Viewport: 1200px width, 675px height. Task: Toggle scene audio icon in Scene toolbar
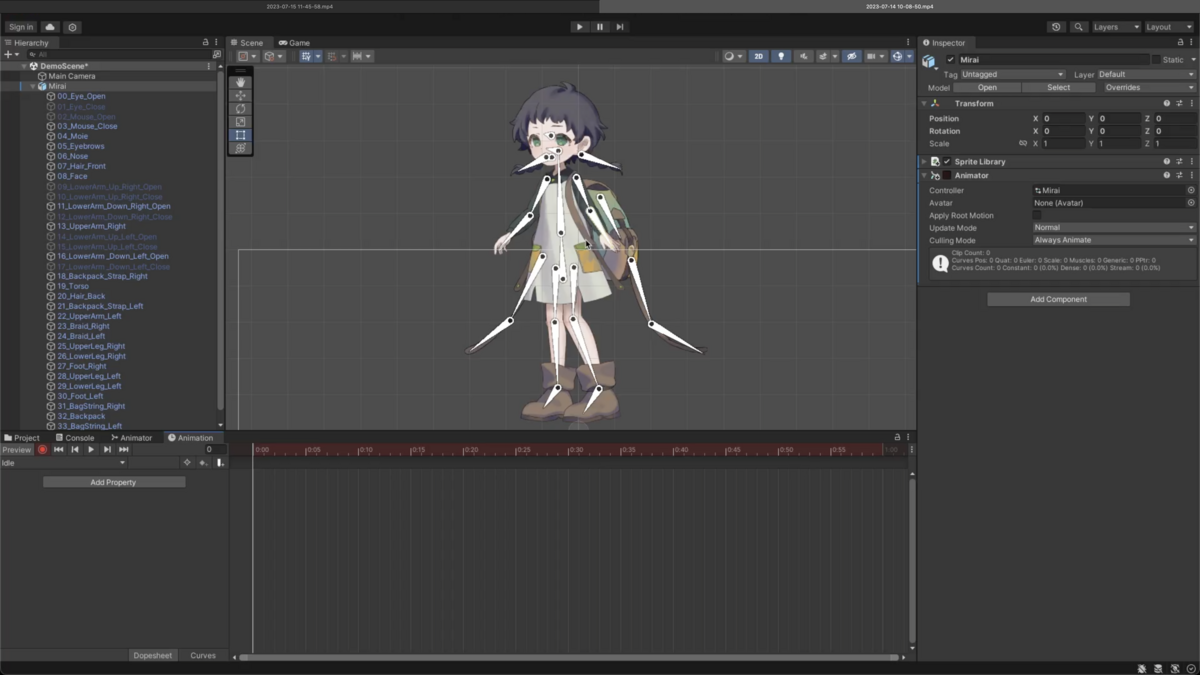pos(803,56)
